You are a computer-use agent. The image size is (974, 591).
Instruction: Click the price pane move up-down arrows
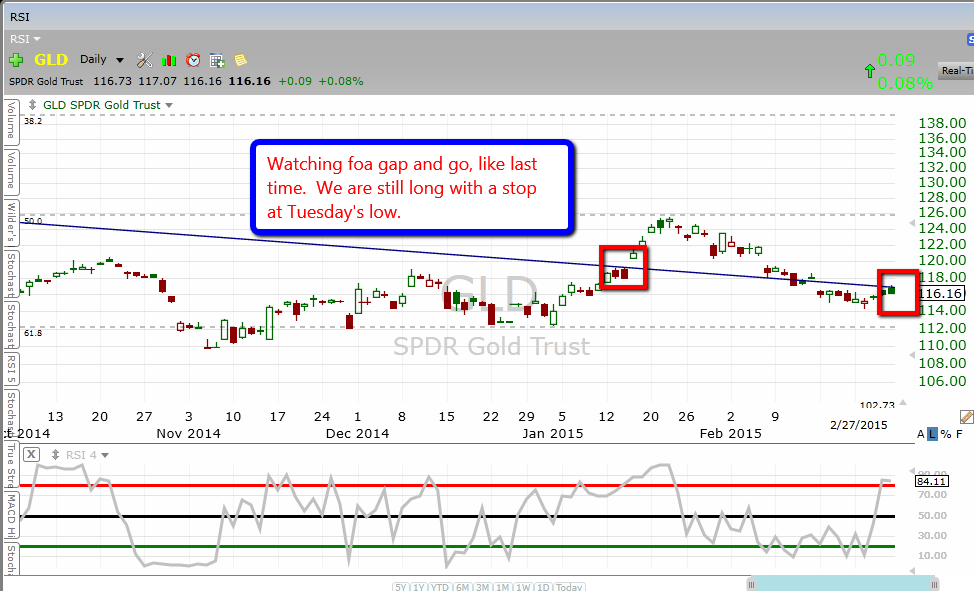point(32,105)
